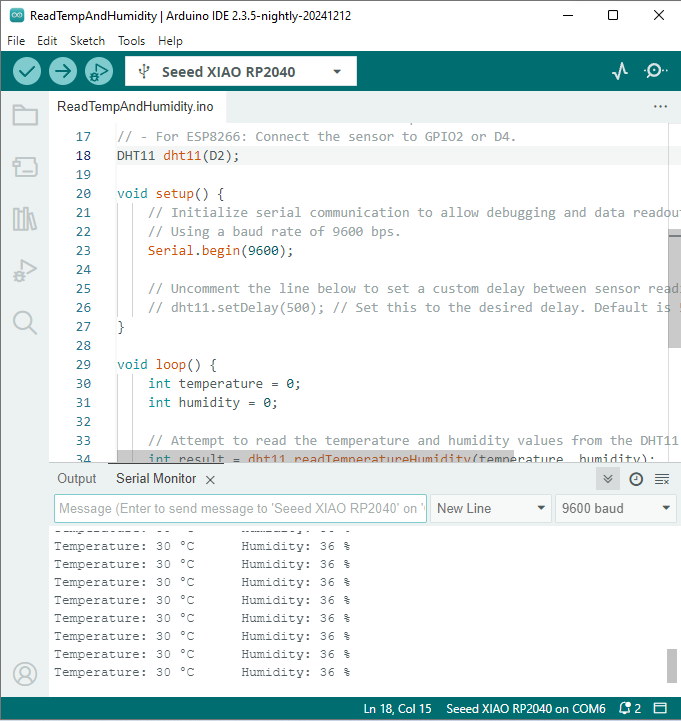681x721 pixels.
Task: Open the Library Manager books icon
Action: click(25, 219)
